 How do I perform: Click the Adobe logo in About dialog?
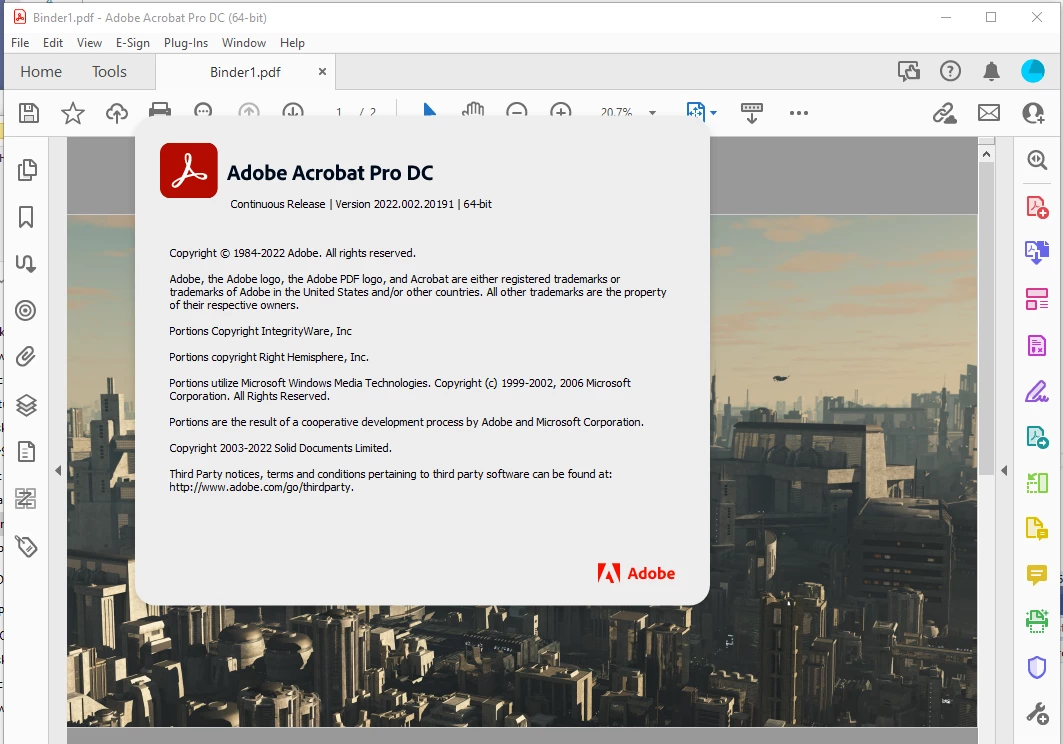[636, 573]
